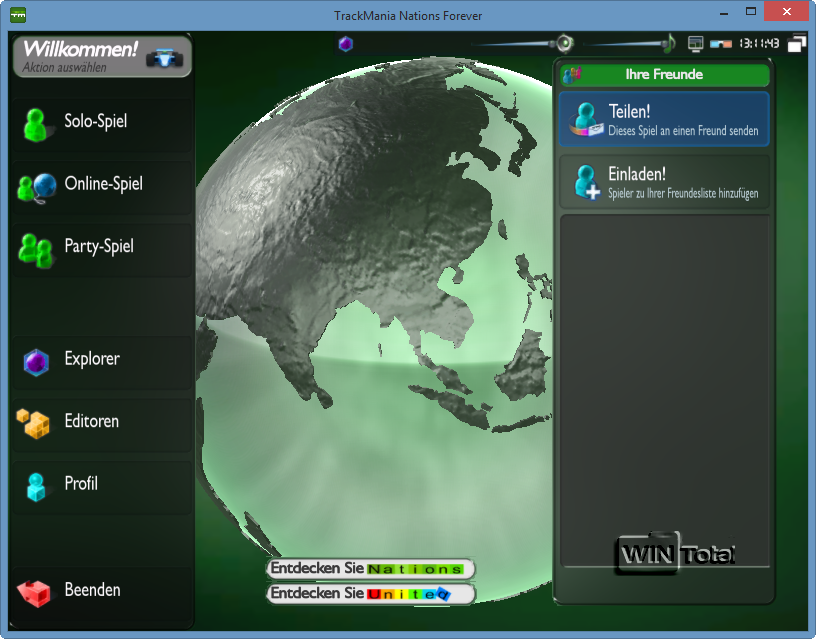Click the Ihre Freunde friends group icon
Screen dimensions: 816x639
[x=572, y=75]
